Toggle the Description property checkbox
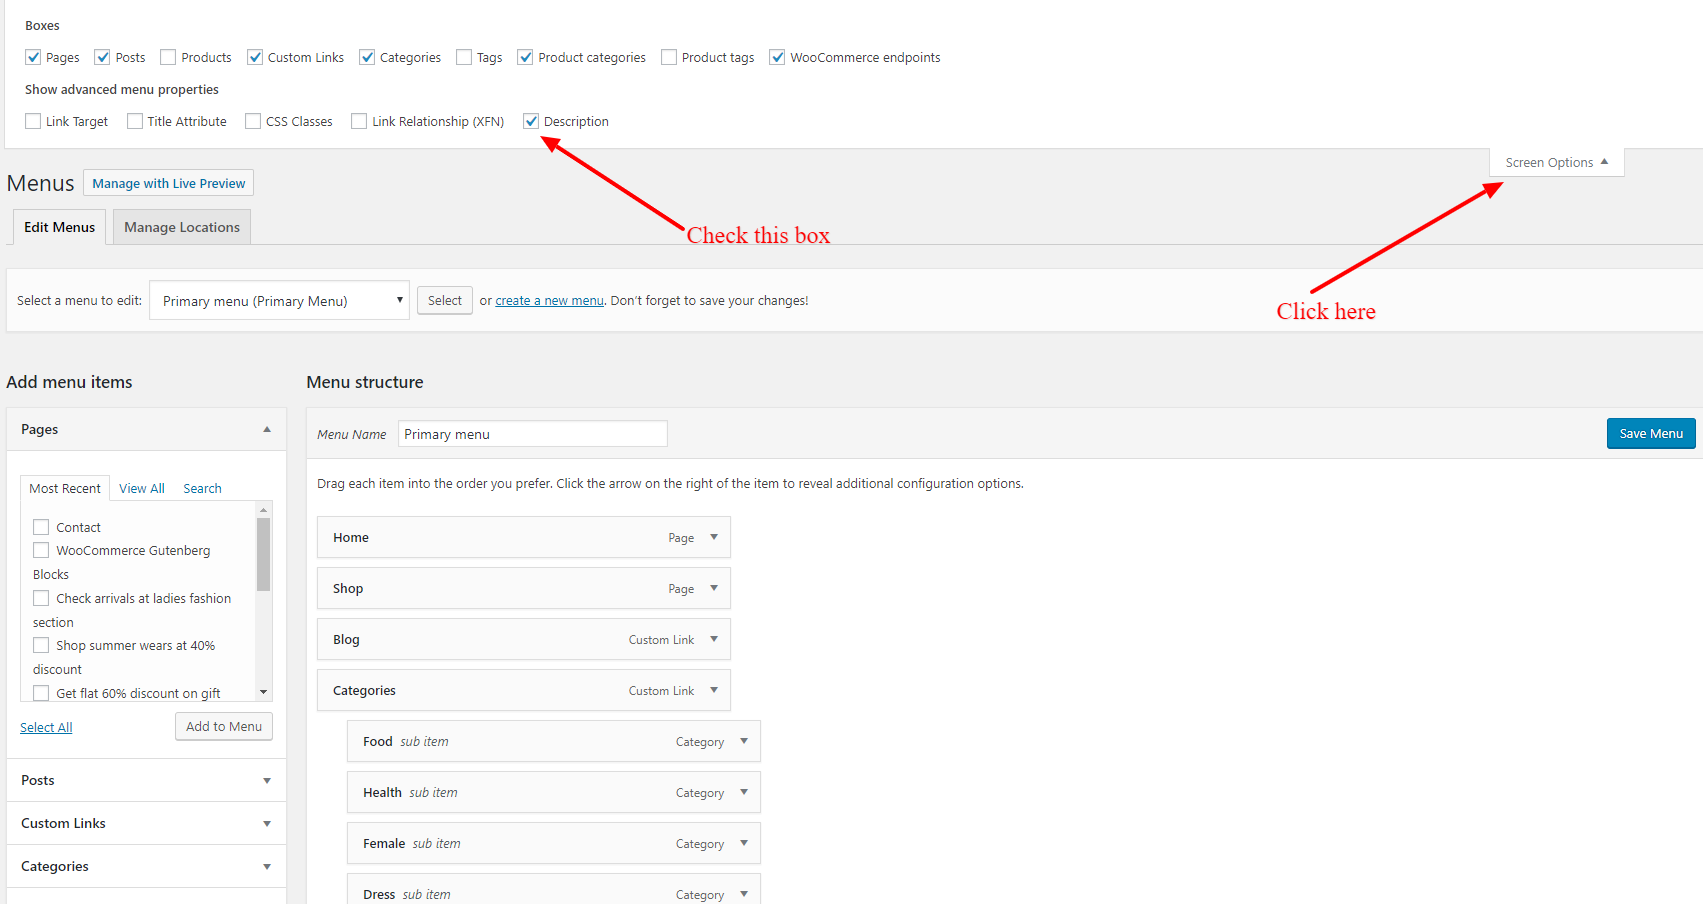 click(531, 121)
